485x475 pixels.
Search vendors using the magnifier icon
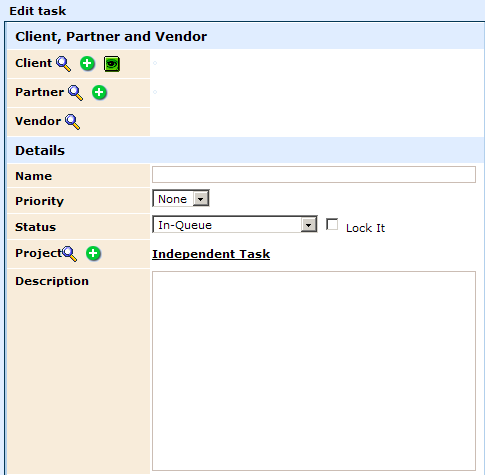[72, 122]
